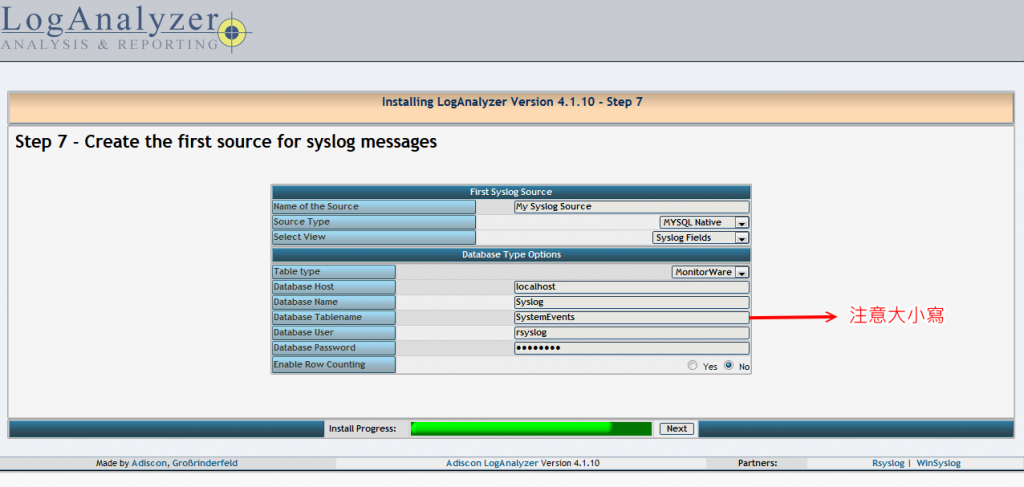The width and height of the screenshot is (1024, 487).
Task: Open the Select View dropdown
Action: tap(701, 238)
